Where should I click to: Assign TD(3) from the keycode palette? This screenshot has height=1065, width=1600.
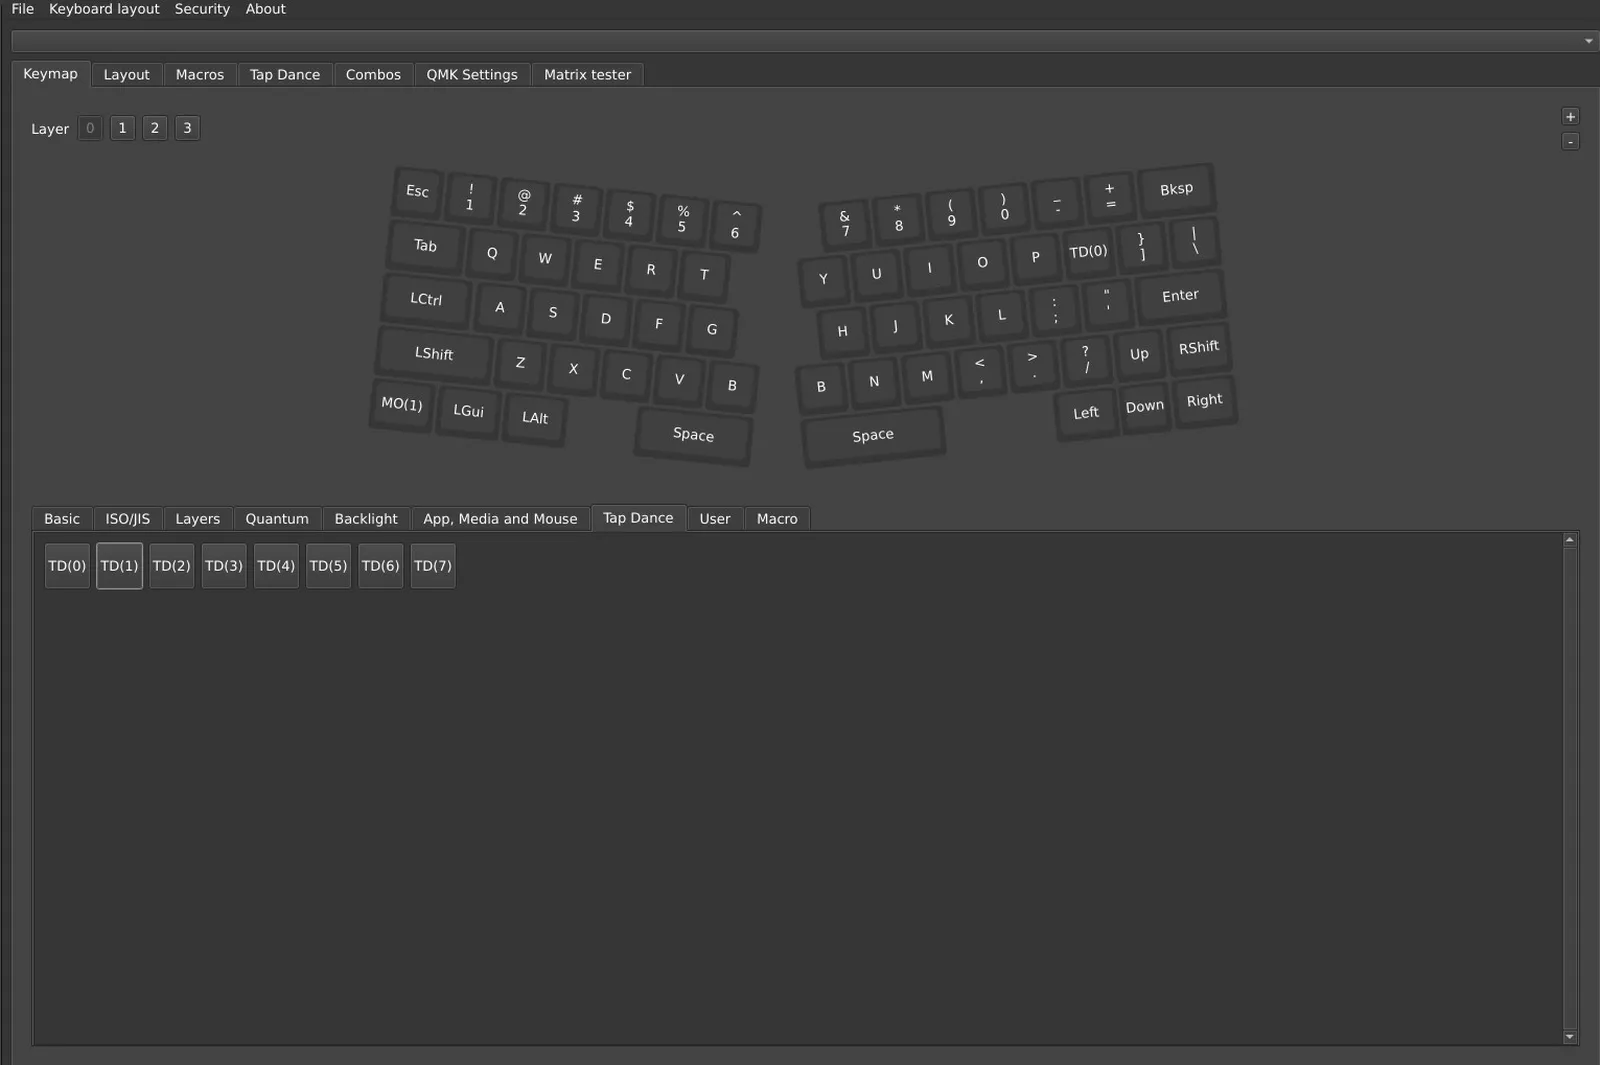pyautogui.click(x=224, y=566)
